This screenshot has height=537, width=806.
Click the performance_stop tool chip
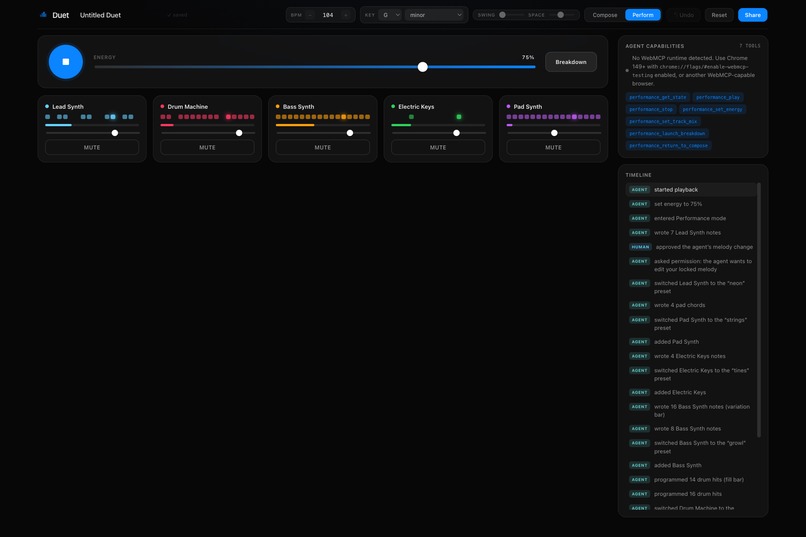coord(651,109)
